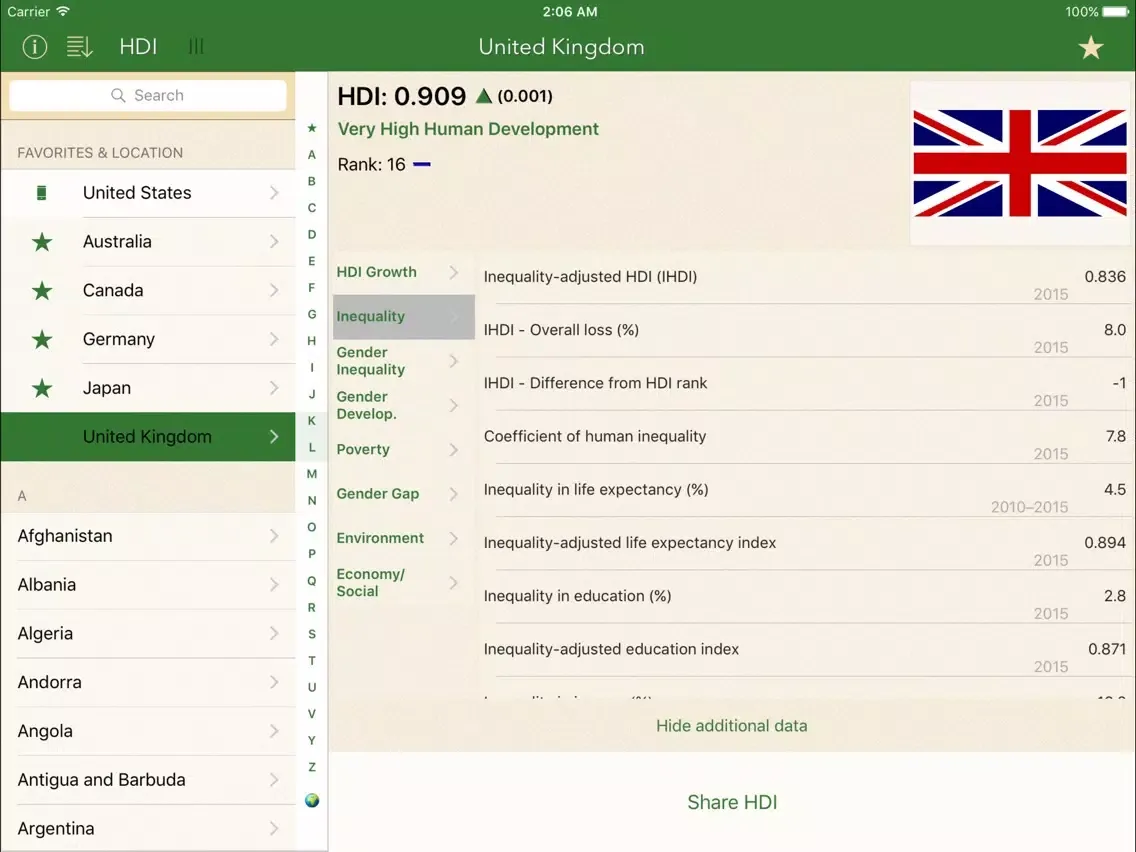Jump to letter S in the index
This screenshot has height=852, width=1136.
(x=312, y=634)
